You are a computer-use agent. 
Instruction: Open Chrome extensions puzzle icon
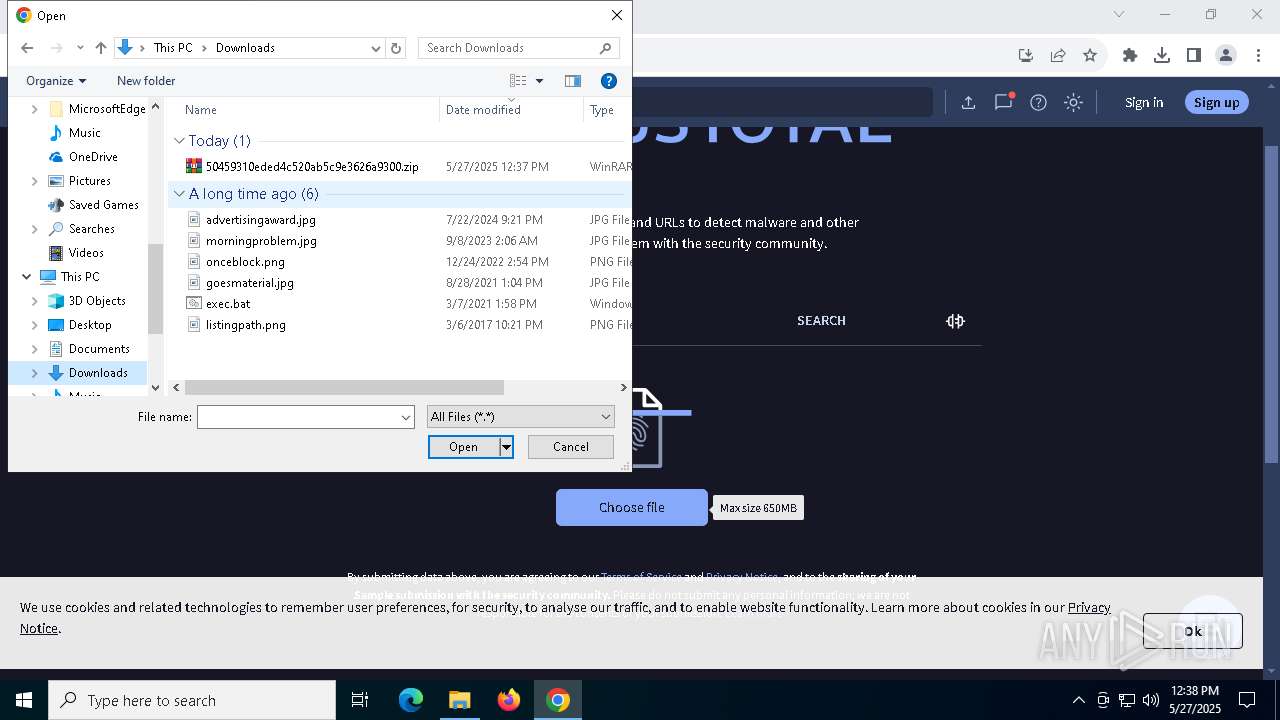coord(1130,55)
